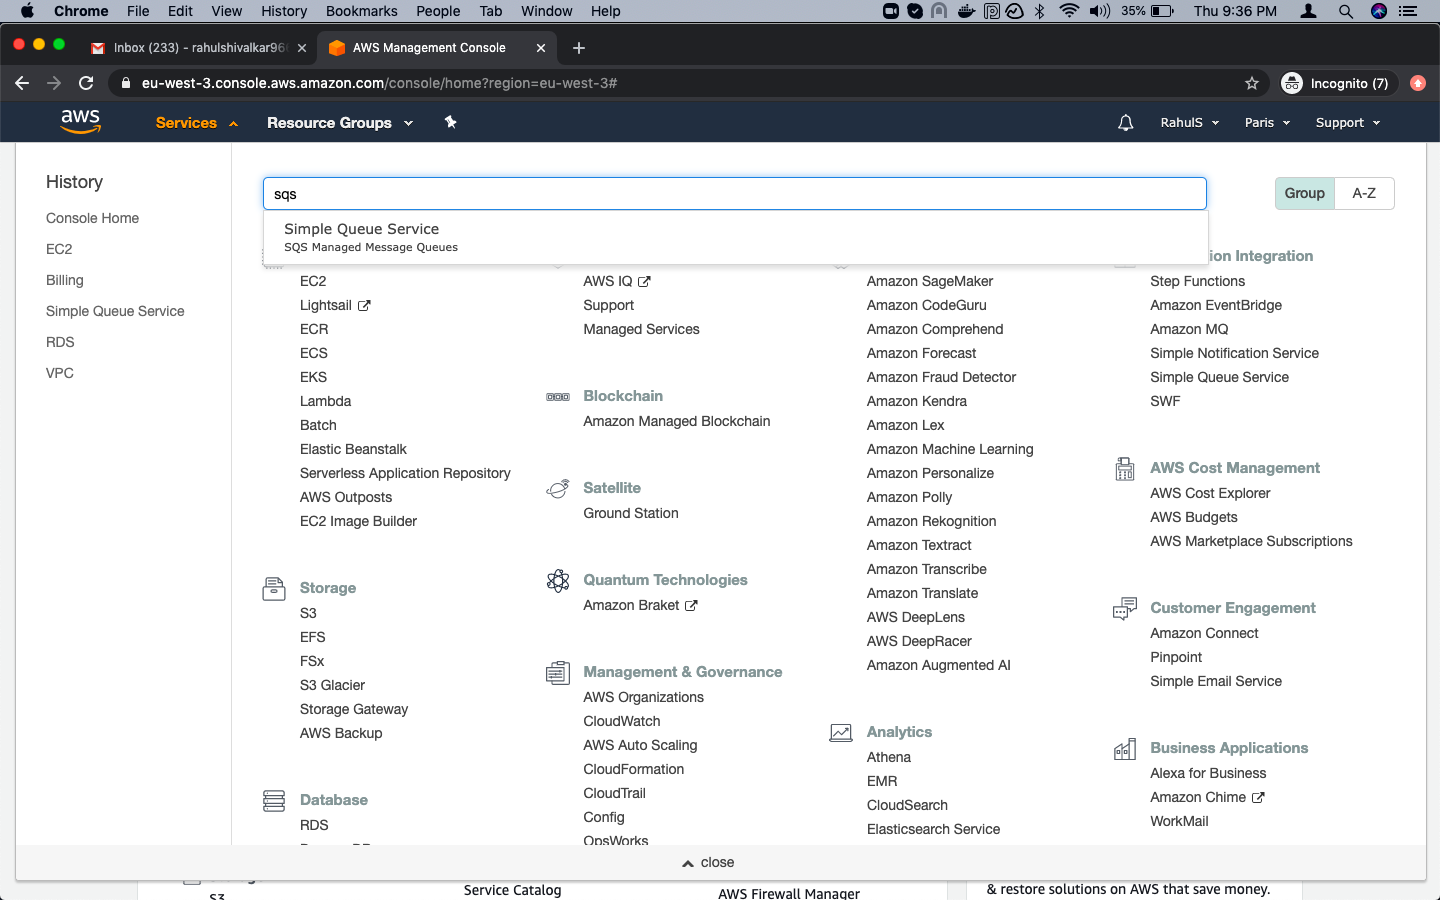Click the Business Applications icon

point(1125,749)
